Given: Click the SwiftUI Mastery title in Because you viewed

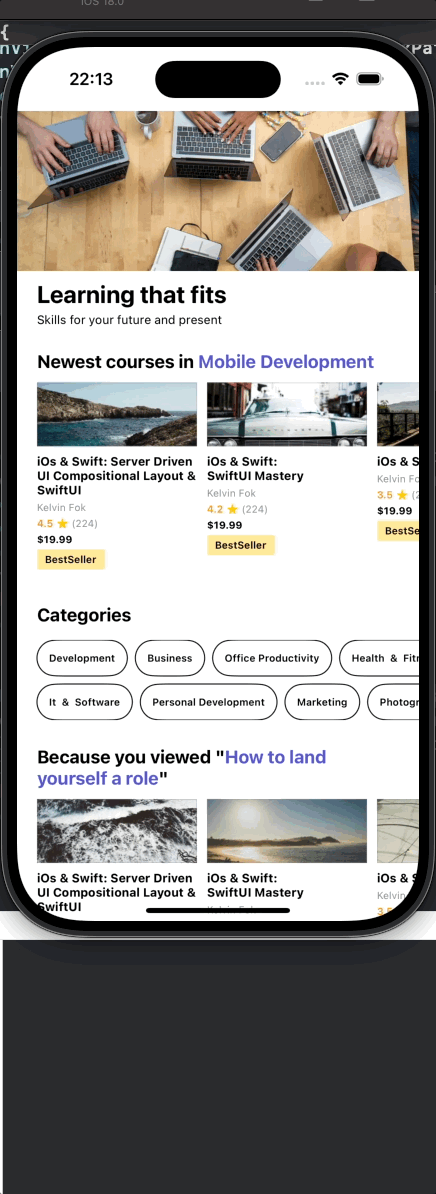Looking at the screenshot, I should [256, 885].
